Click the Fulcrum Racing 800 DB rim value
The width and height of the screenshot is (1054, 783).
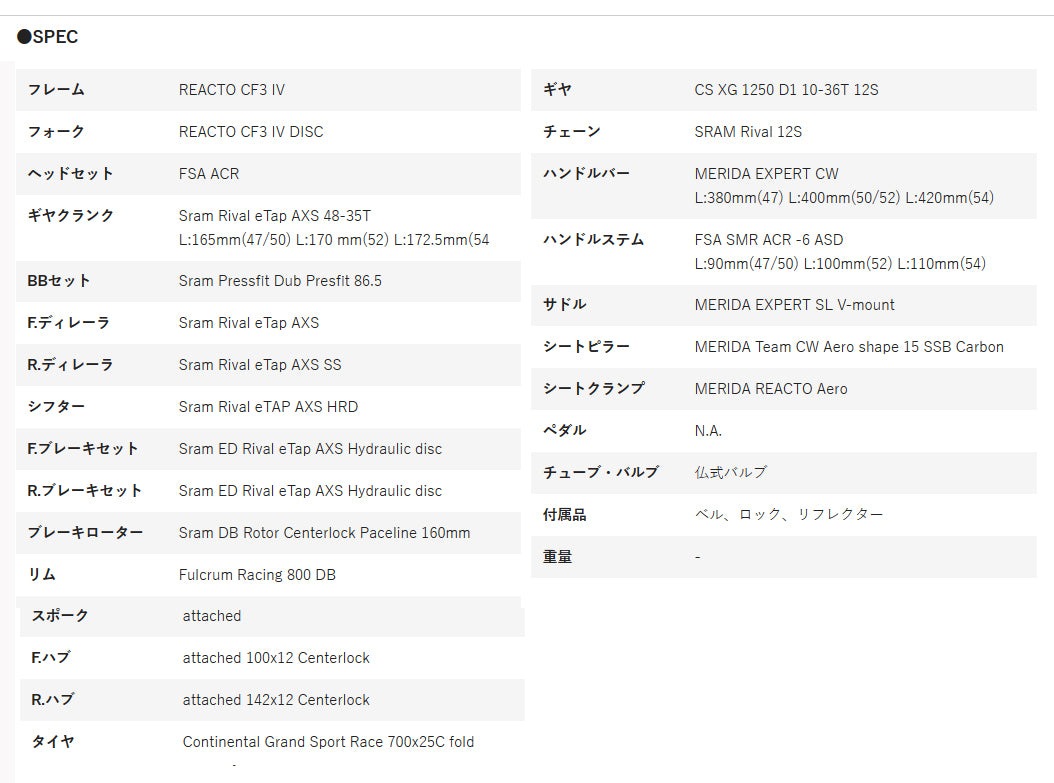257,575
